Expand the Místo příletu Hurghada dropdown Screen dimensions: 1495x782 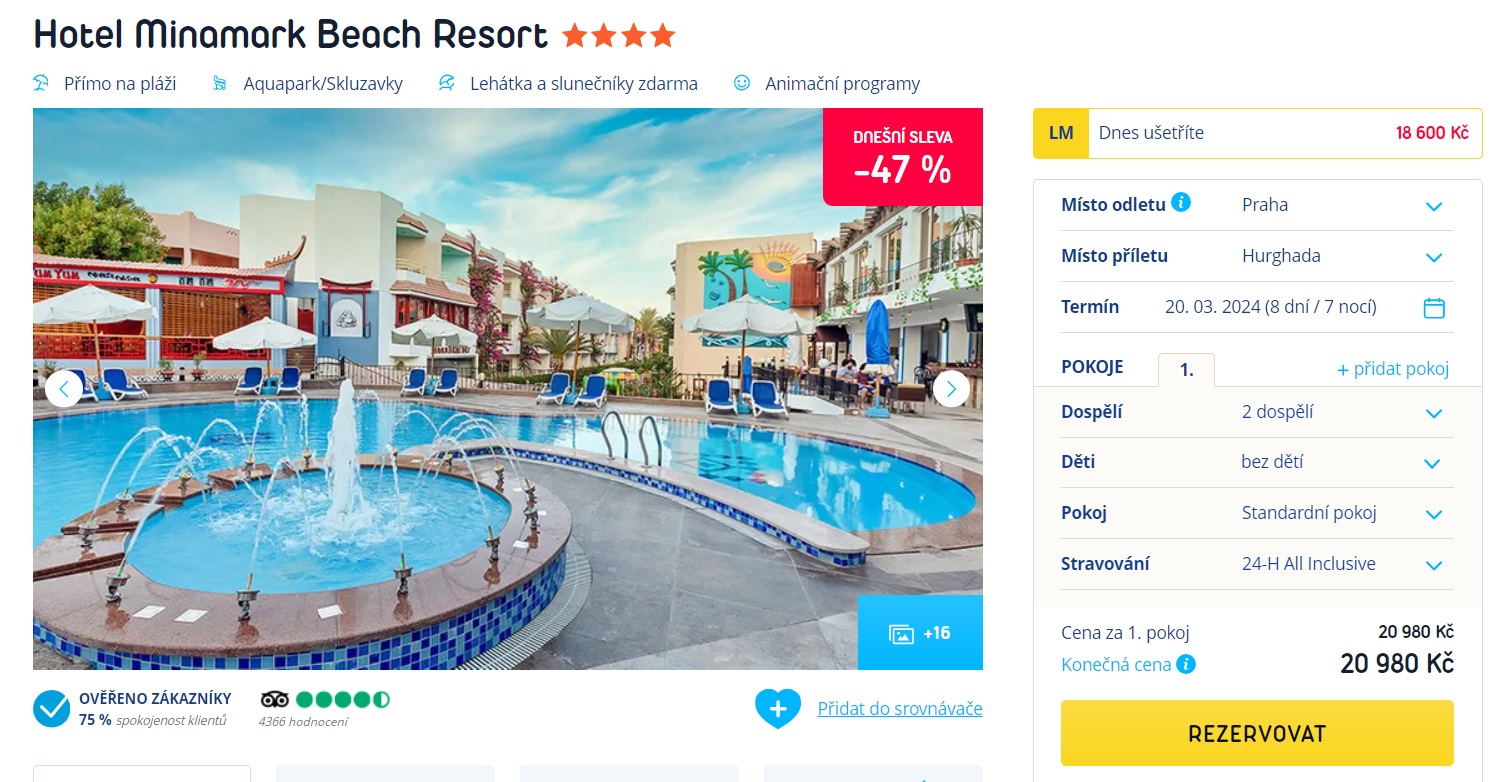coord(1257,256)
